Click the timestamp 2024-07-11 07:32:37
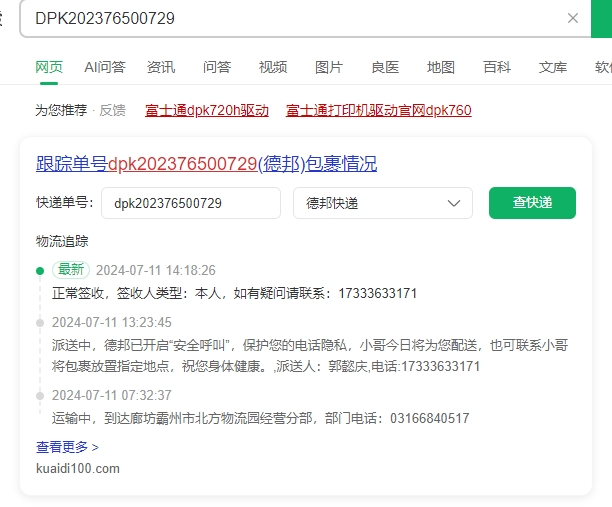This screenshot has width=612, height=507. [x=112, y=395]
